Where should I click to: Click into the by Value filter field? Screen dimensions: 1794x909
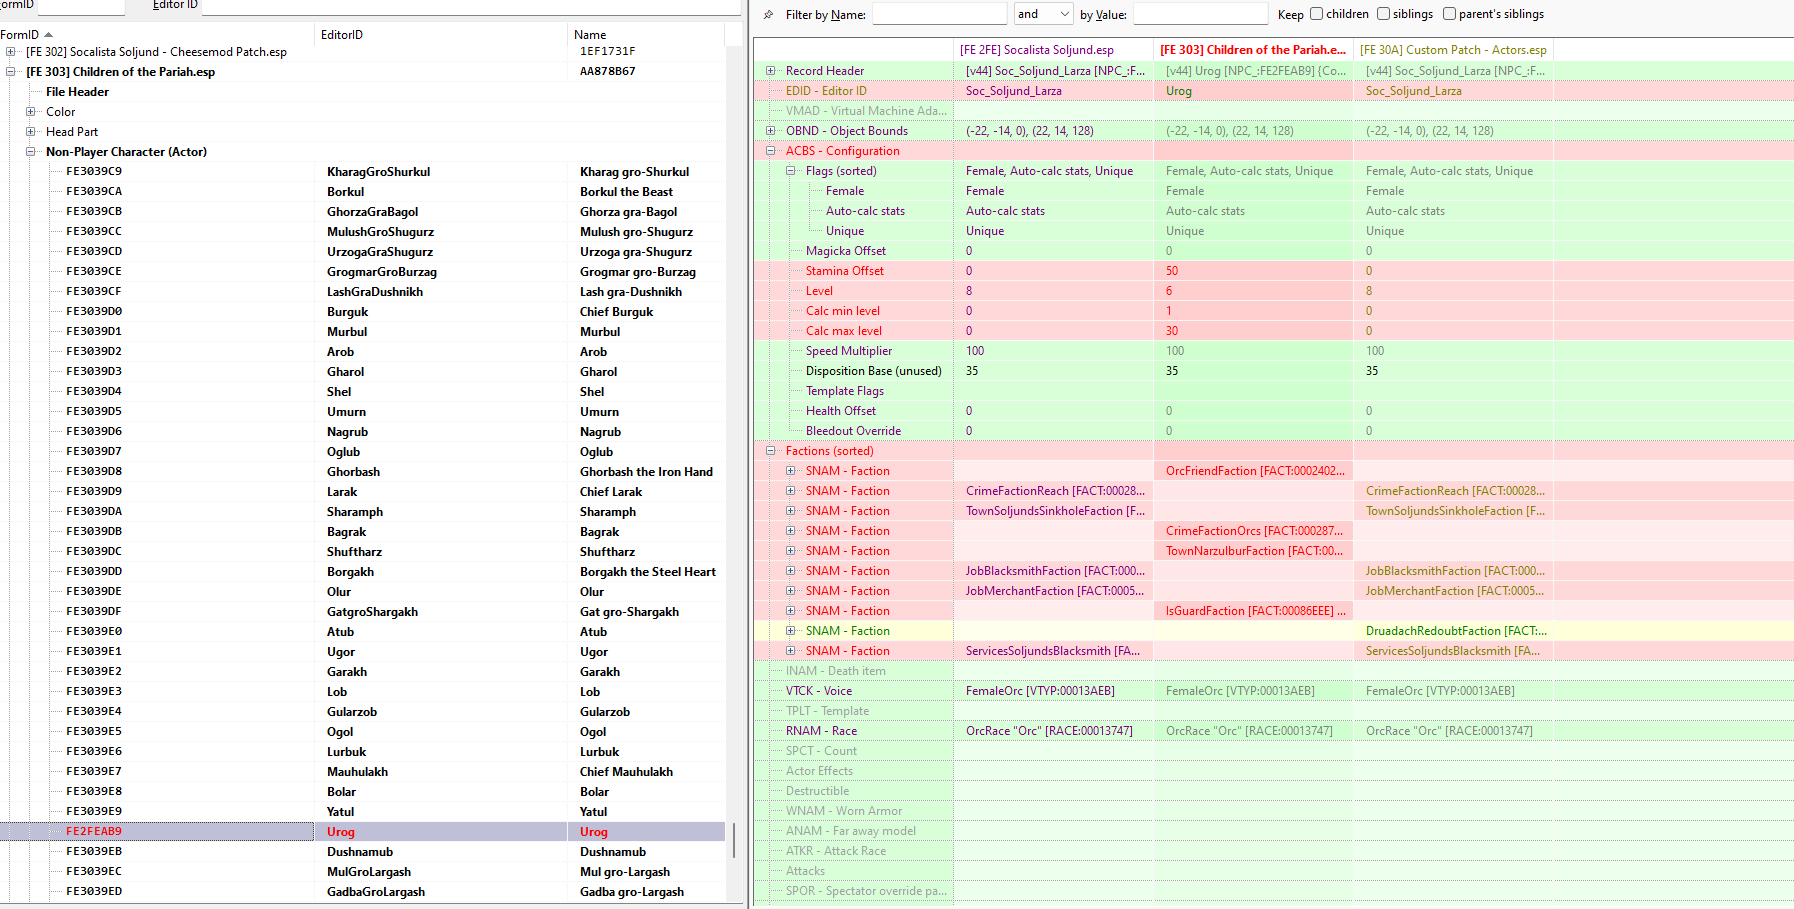1200,14
